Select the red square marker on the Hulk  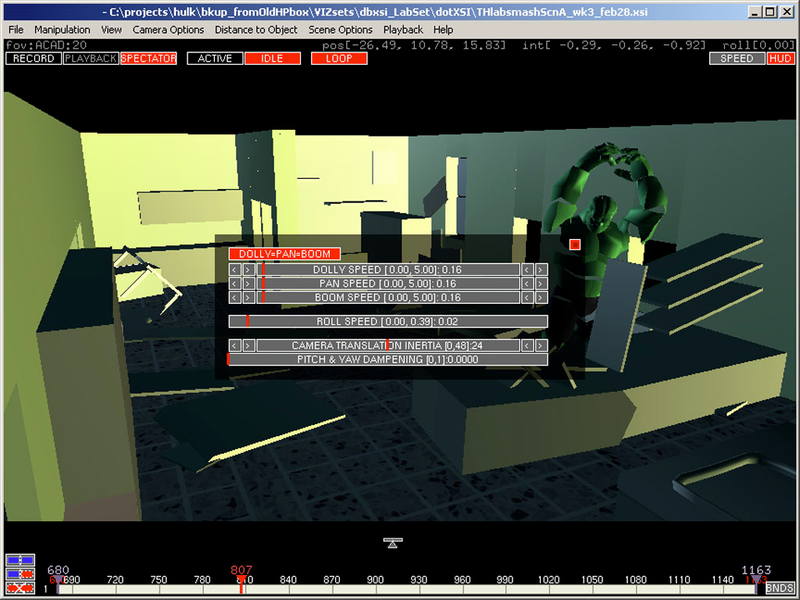[575, 244]
